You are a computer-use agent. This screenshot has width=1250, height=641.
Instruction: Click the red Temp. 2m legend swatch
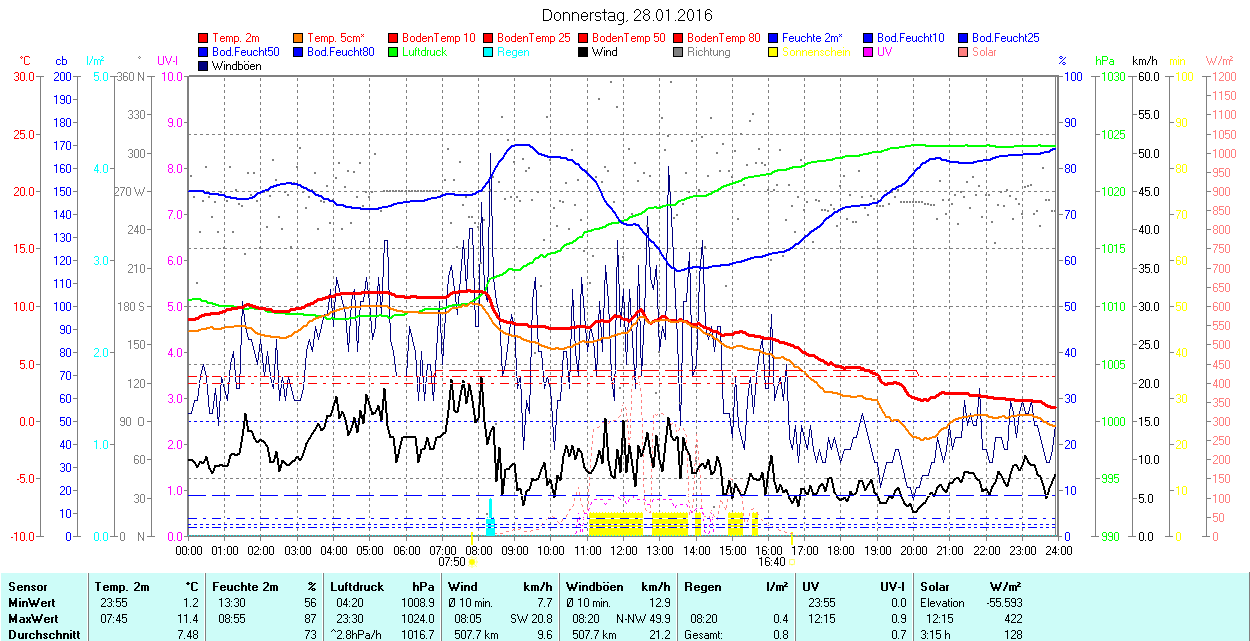(x=204, y=38)
